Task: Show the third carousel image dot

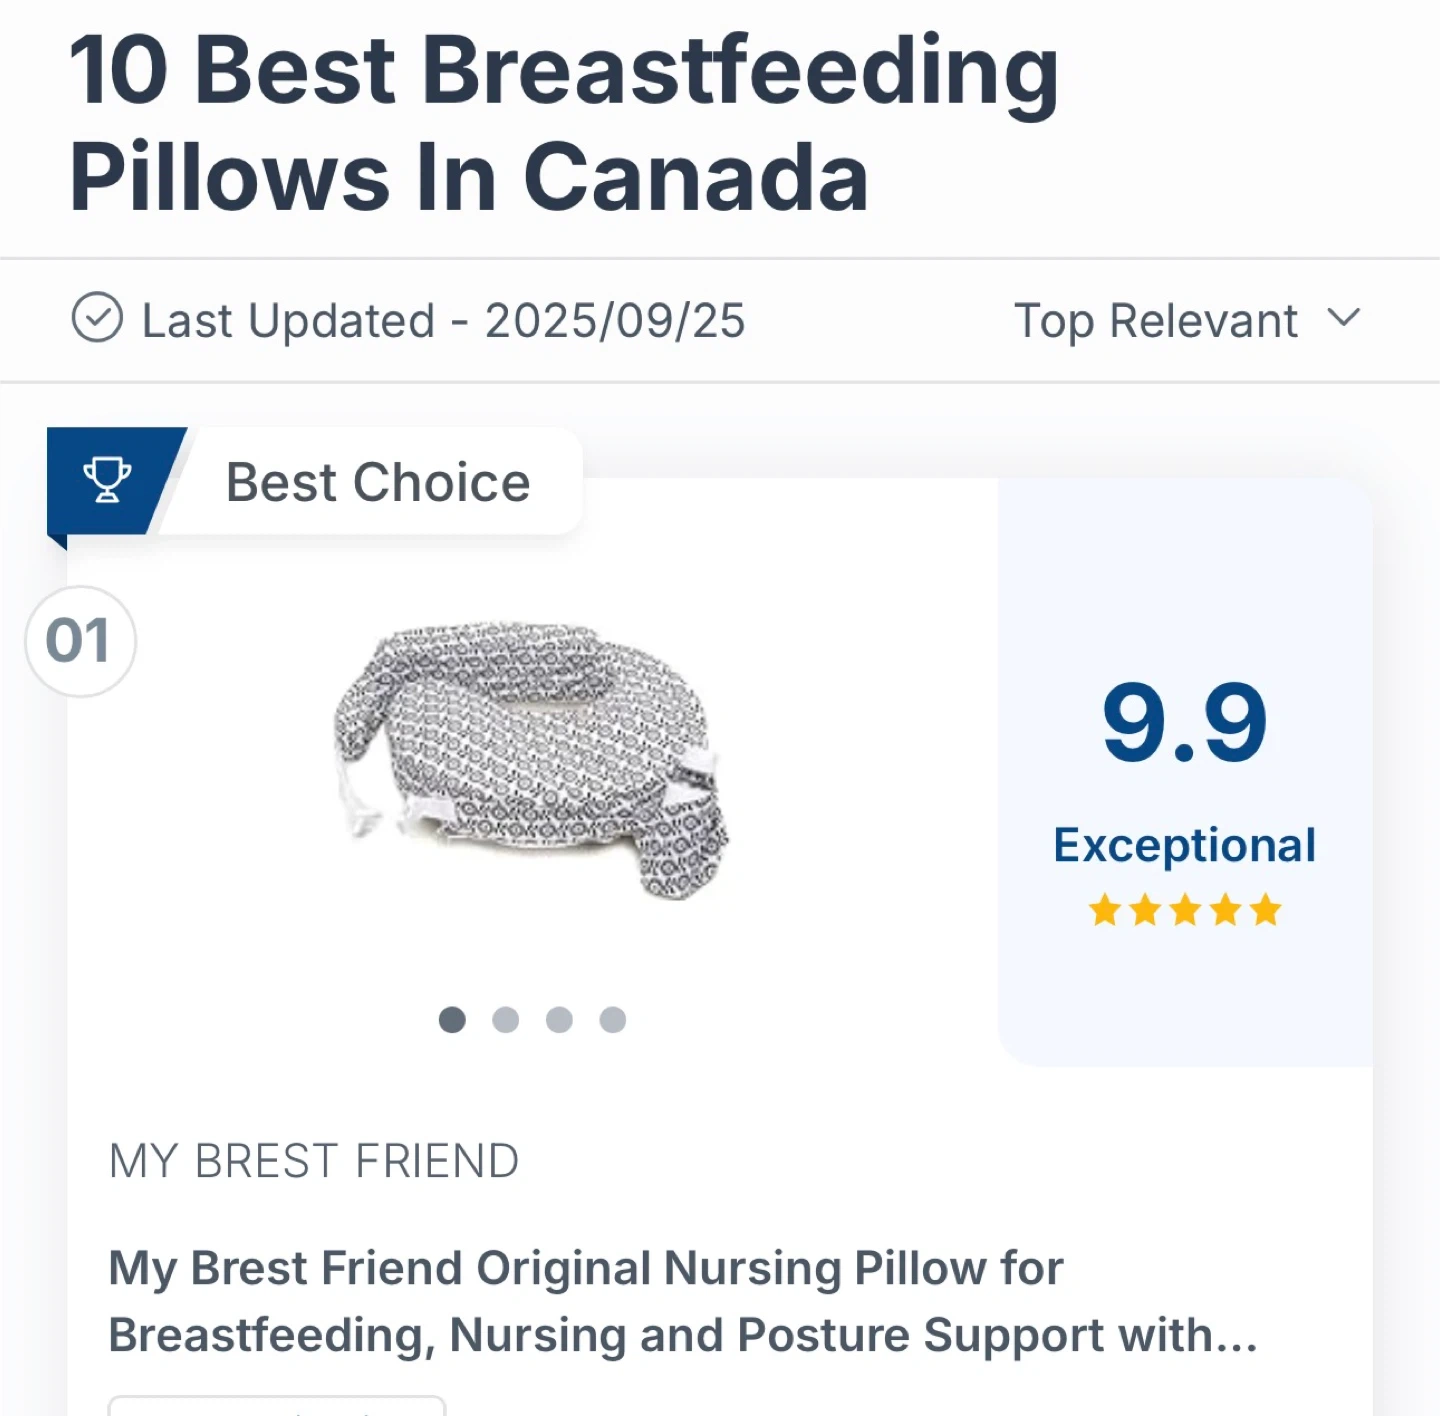Action: pos(559,1020)
